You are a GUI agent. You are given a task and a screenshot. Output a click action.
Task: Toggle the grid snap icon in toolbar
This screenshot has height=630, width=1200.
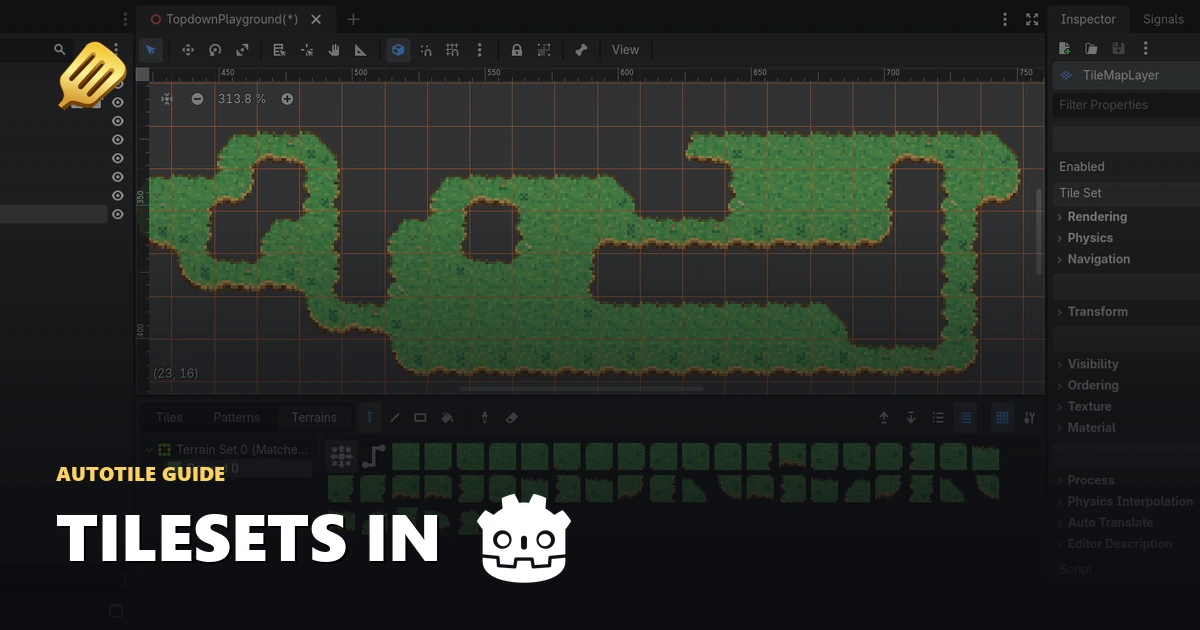coord(452,50)
